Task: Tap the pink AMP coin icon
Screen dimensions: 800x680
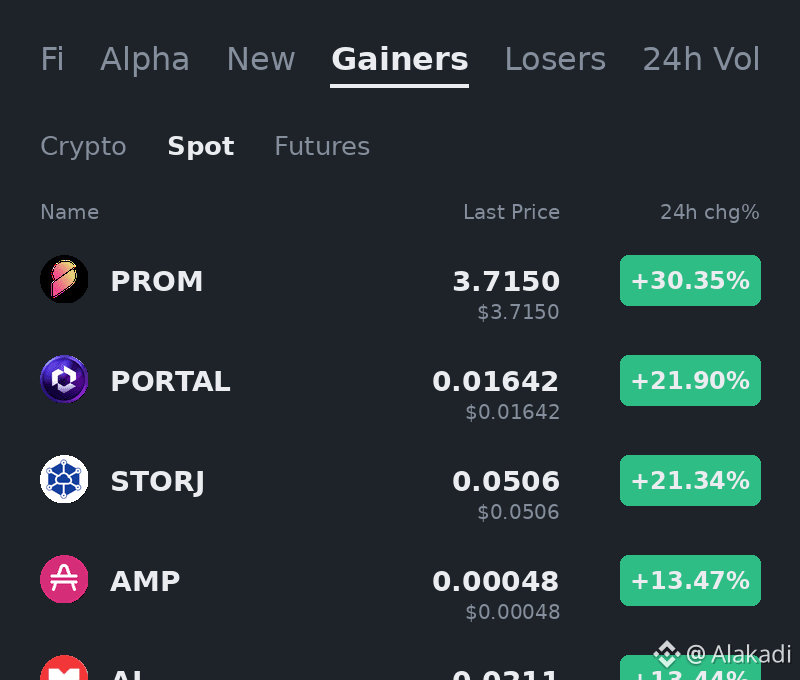Action: coord(64,580)
